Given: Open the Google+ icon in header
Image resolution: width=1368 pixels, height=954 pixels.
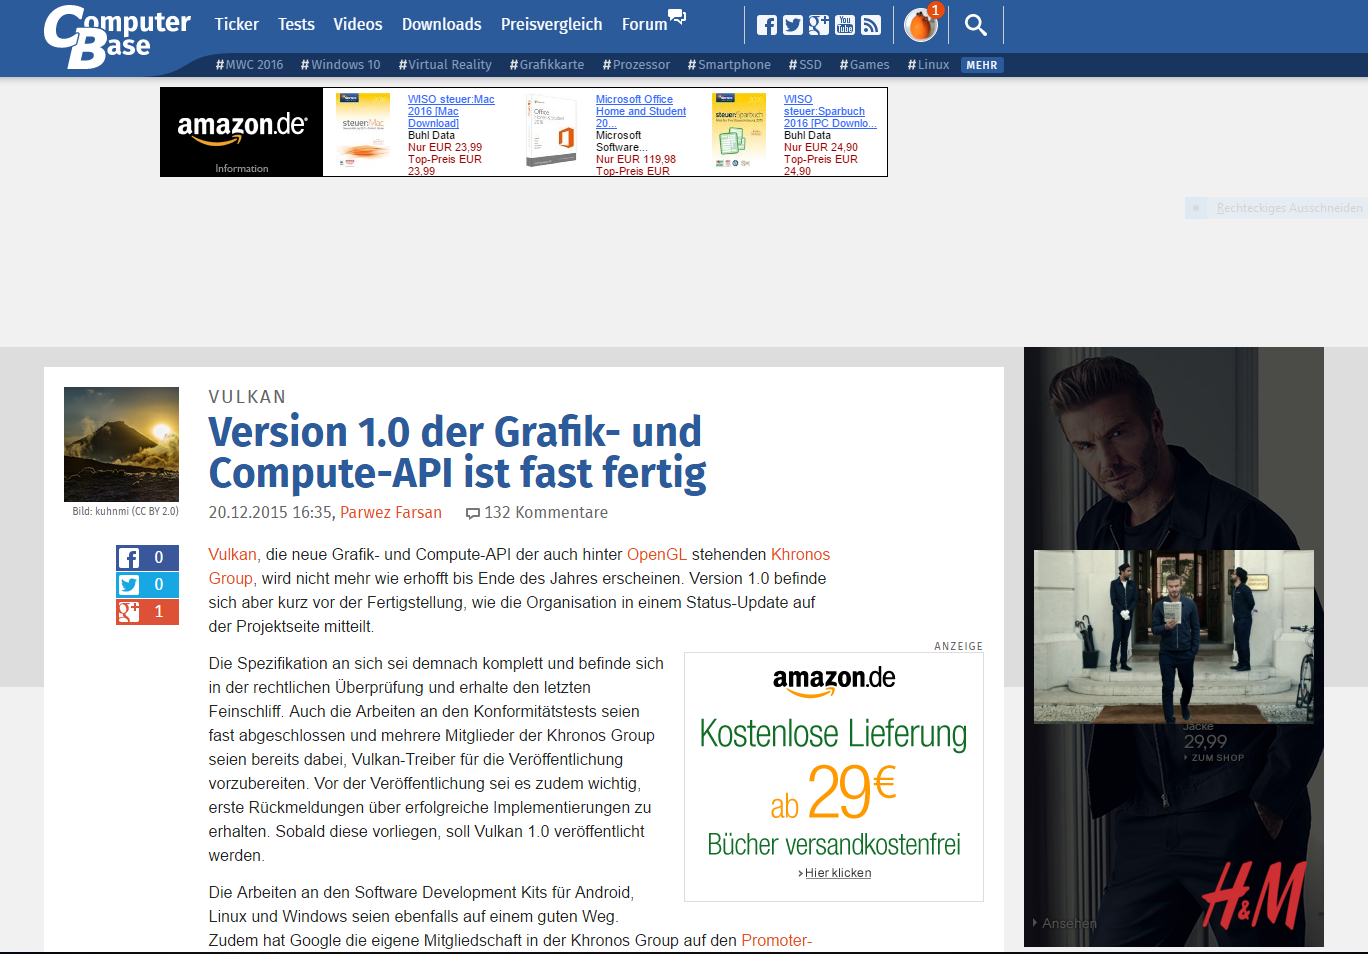Looking at the screenshot, I should [819, 25].
